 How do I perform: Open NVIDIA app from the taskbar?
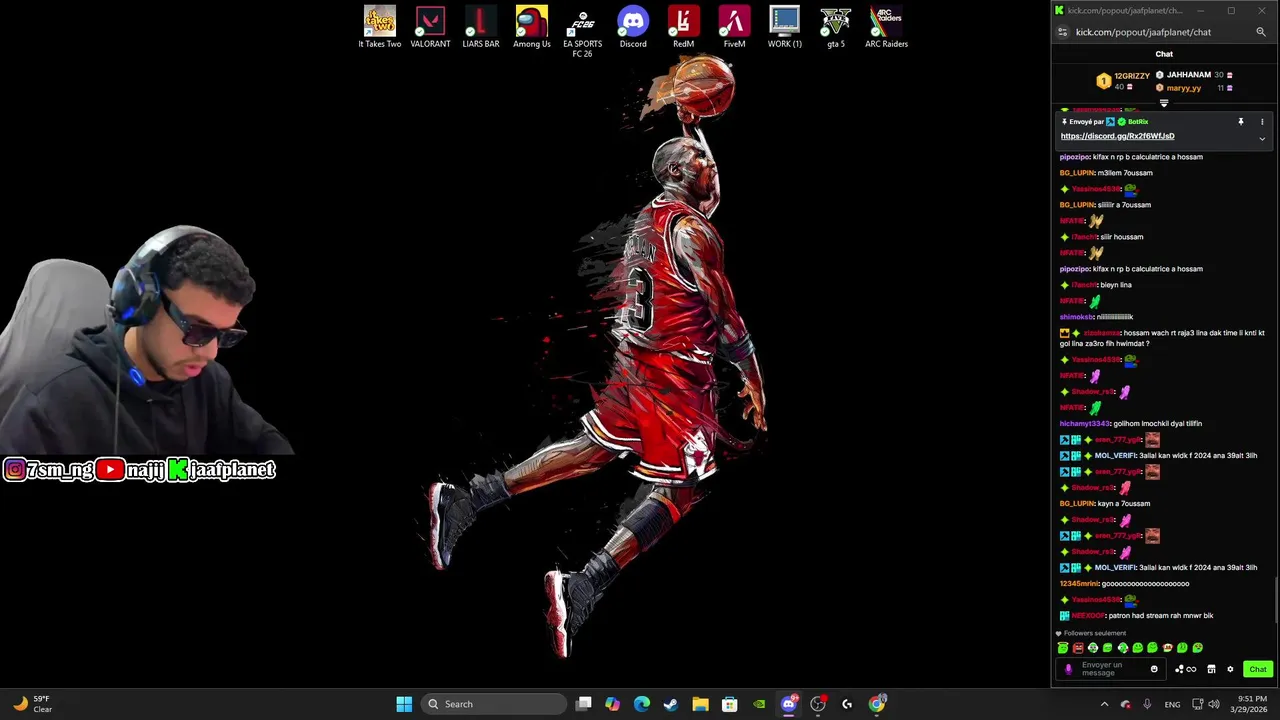pos(759,704)
